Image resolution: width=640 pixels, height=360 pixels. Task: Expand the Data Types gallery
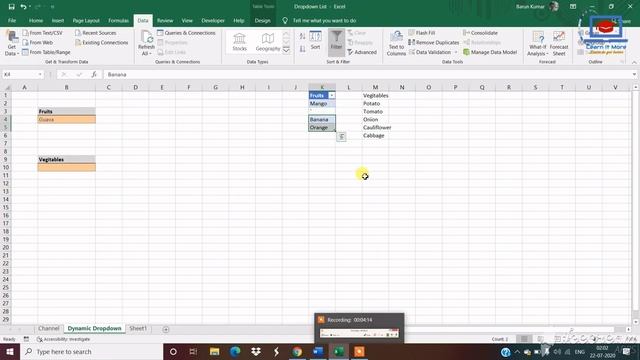coord(286,50)
